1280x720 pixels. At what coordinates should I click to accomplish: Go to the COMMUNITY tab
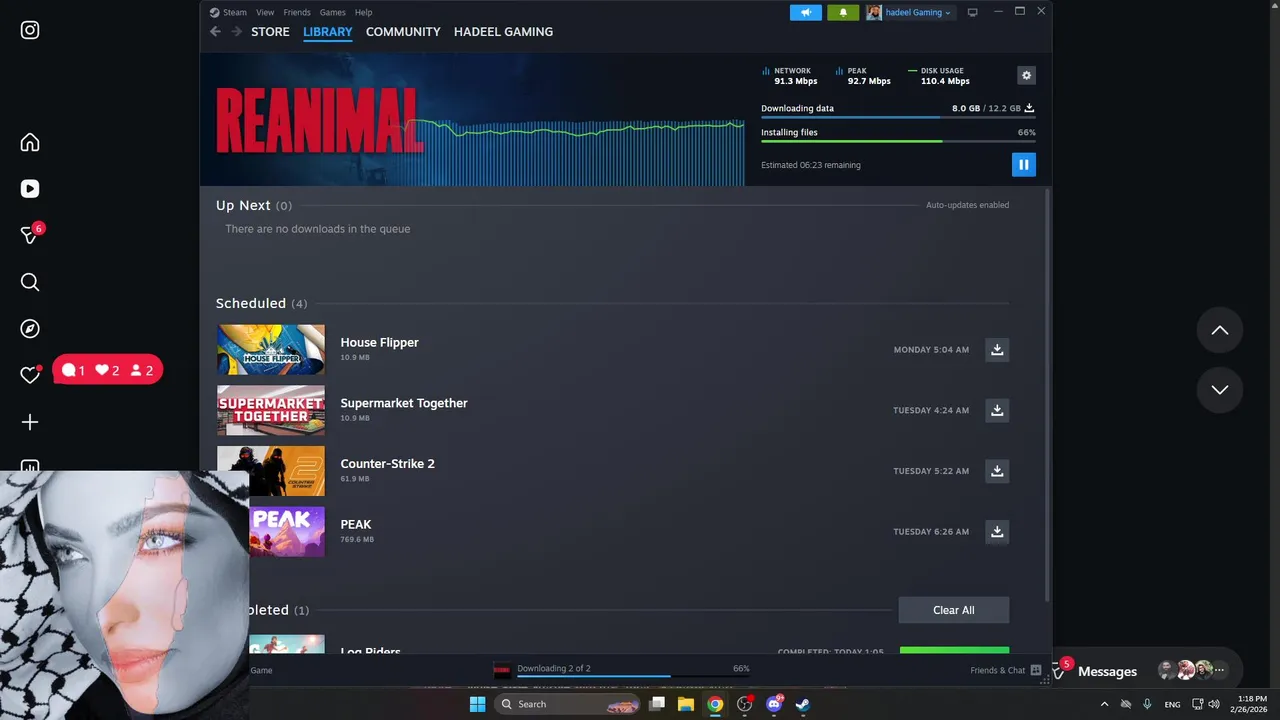(403, 32)
